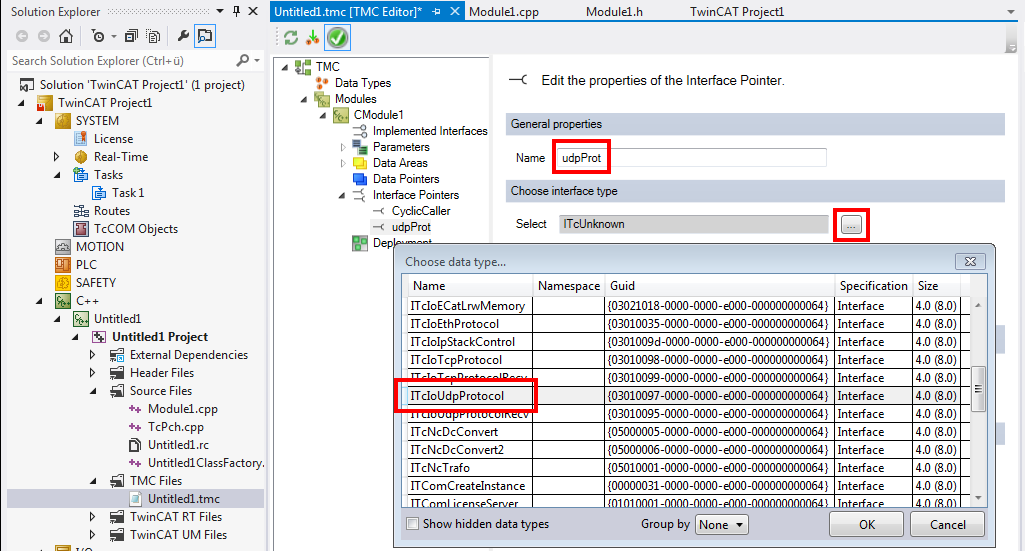This screenshot has height=551, width=1025.
Task: Open the Group by None dropdown
Action: (721, 524)
